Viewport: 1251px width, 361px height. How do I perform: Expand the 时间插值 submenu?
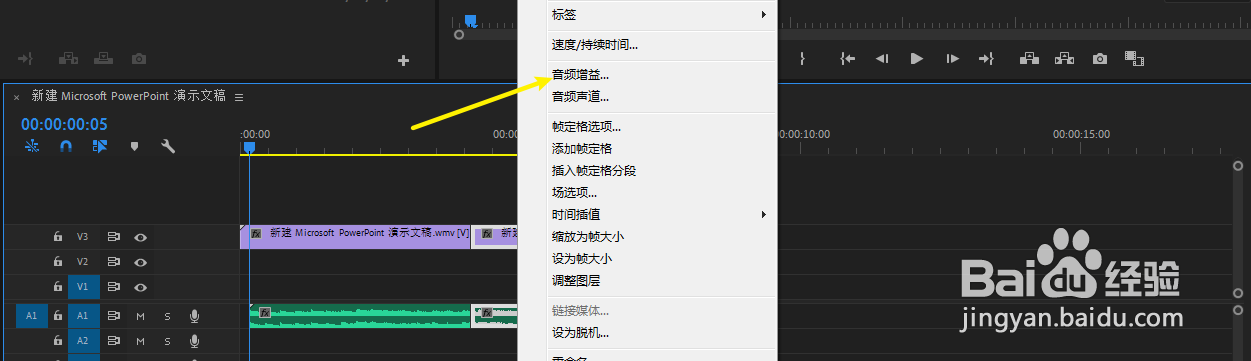point(647,214)
